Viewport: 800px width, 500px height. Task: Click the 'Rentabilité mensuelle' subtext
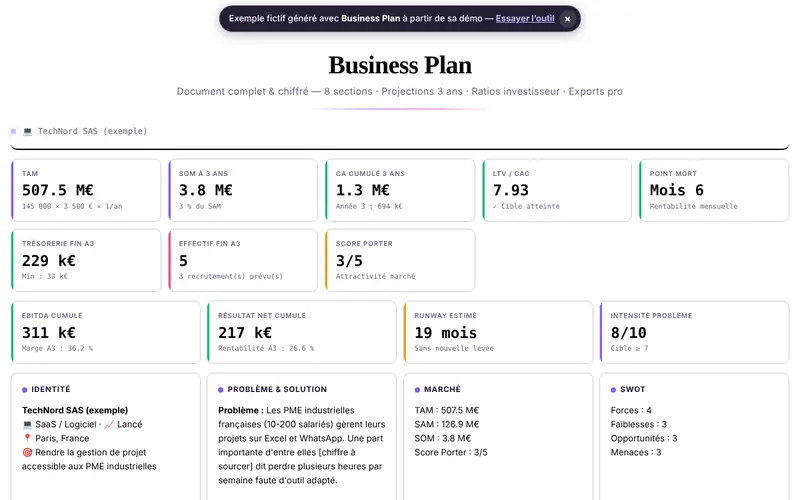pos(693,206)
